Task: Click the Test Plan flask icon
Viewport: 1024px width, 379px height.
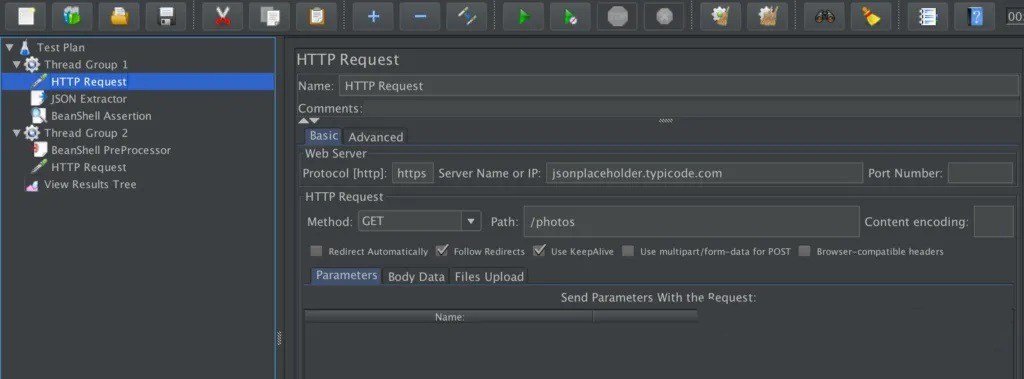Action: tap(25, 47)
